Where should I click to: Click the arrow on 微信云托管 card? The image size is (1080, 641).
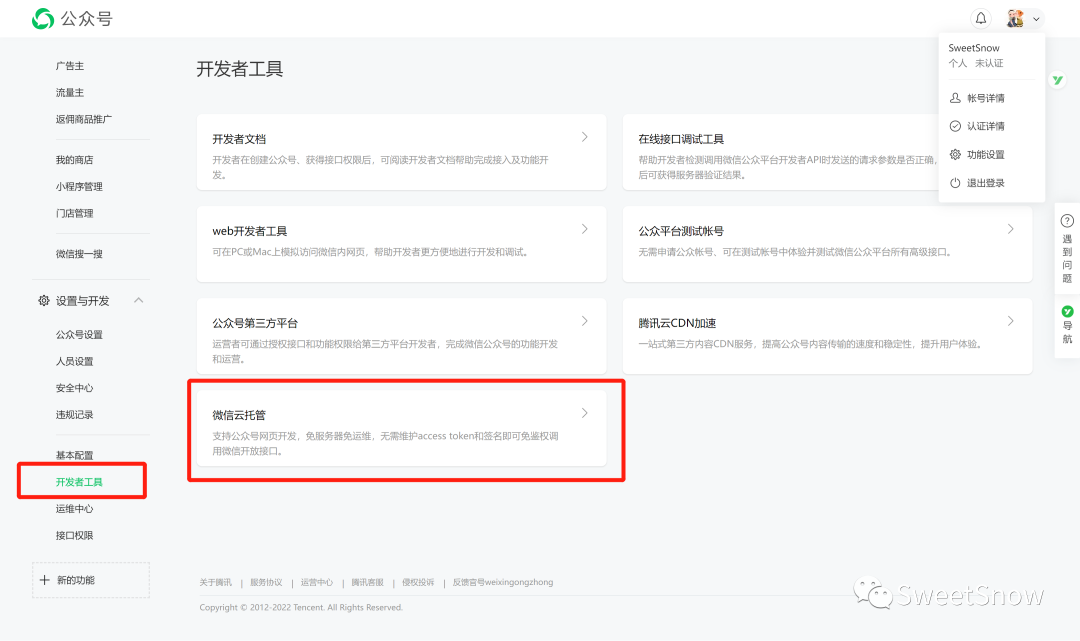click(x=584, y=413)
